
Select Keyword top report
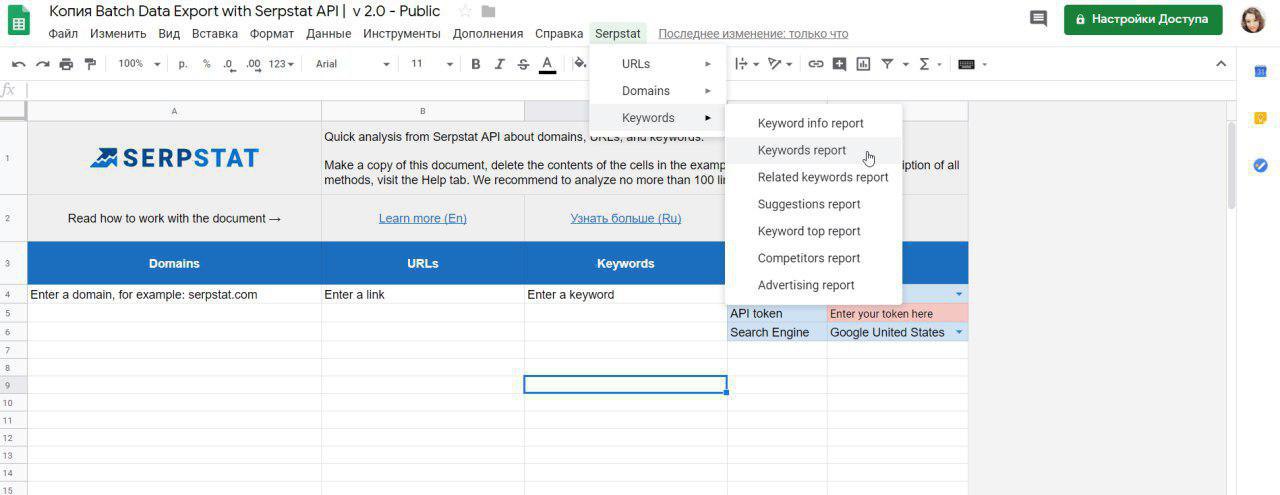click(813, 231)
